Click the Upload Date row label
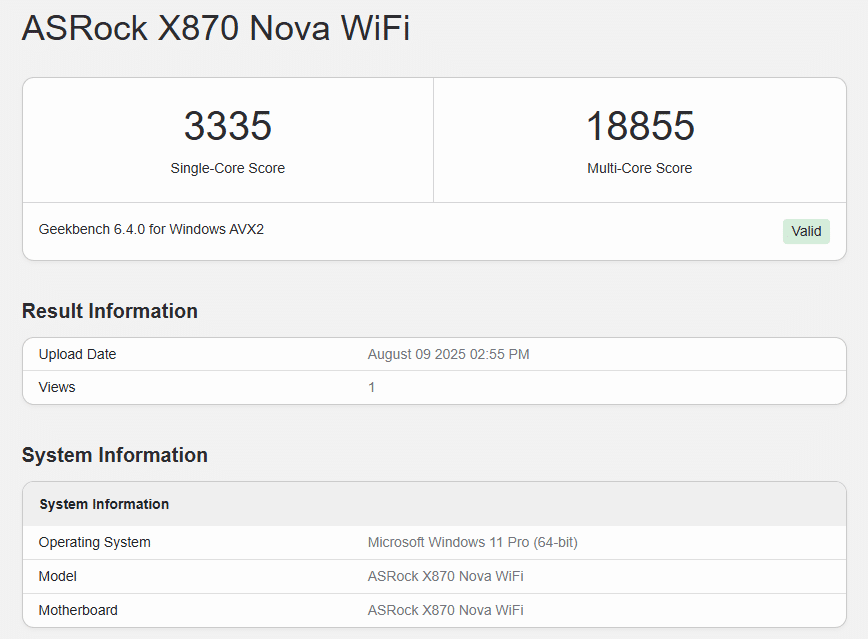This screenshot has height=639, width=868. (x=78, y=354)
